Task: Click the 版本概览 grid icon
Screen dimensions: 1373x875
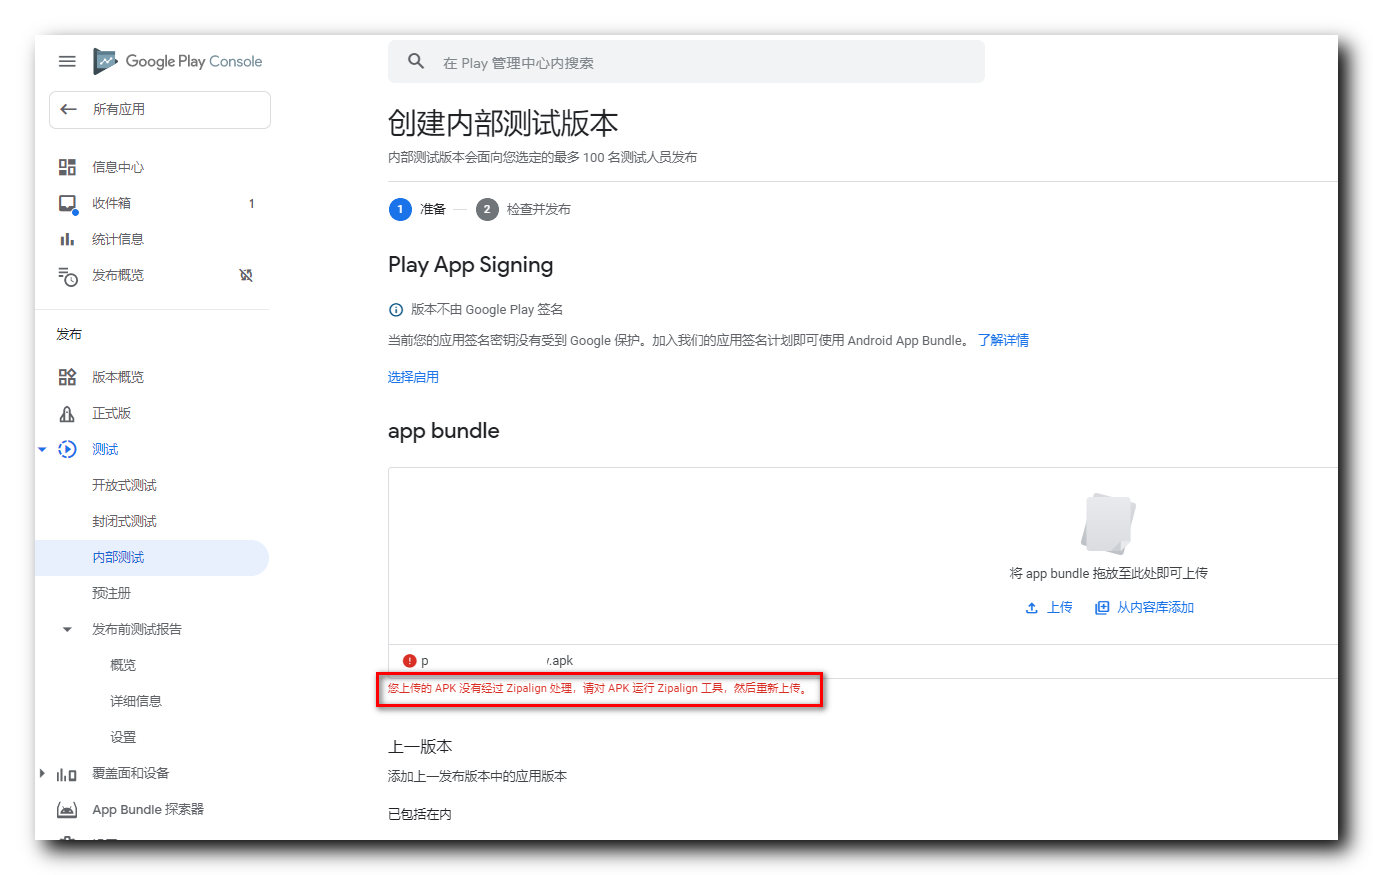Action: point(67,377)
